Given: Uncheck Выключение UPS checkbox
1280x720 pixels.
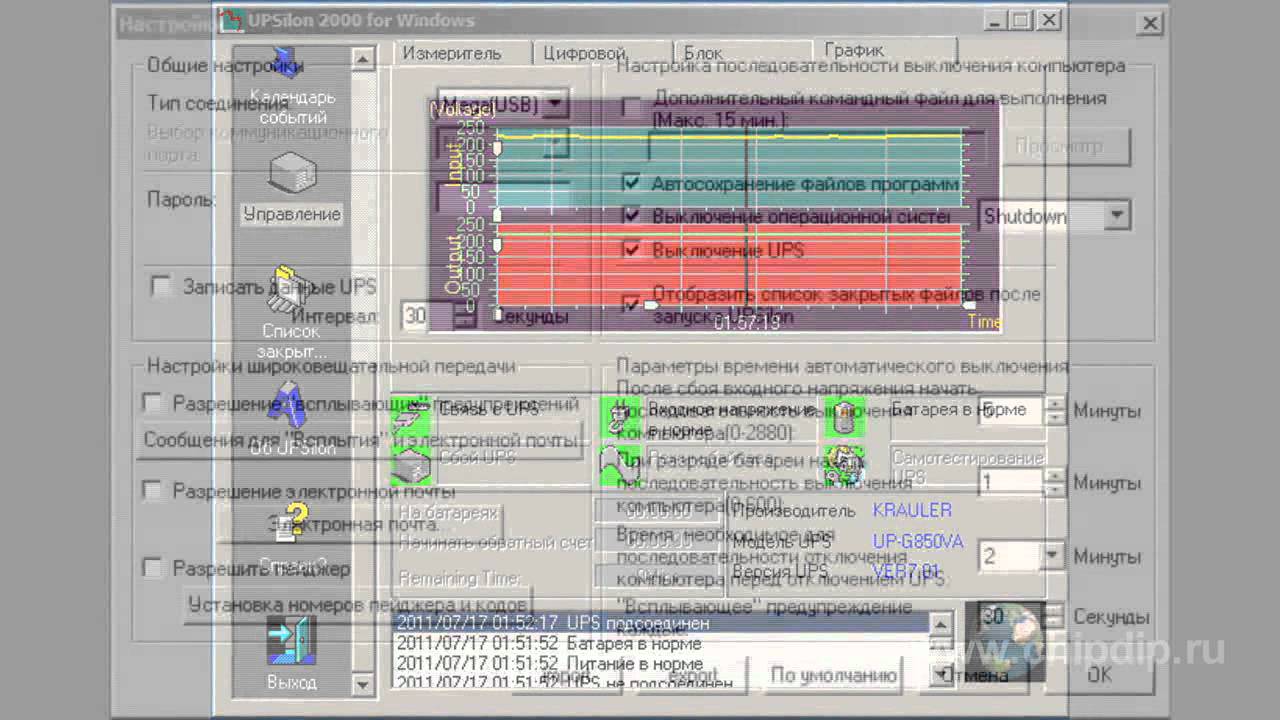Looking at the screenshot, I should coord(631,249).
